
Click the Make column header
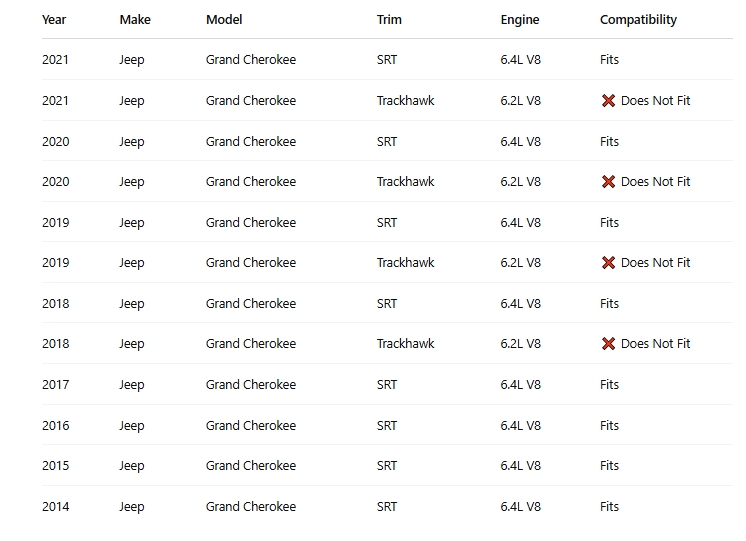click(x=135, y=20)
